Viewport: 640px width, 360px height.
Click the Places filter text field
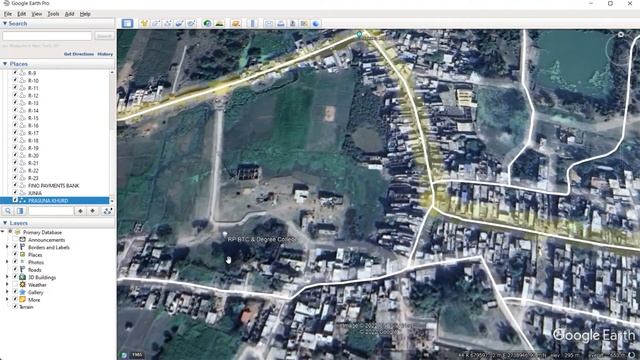[x=51, y=211]
